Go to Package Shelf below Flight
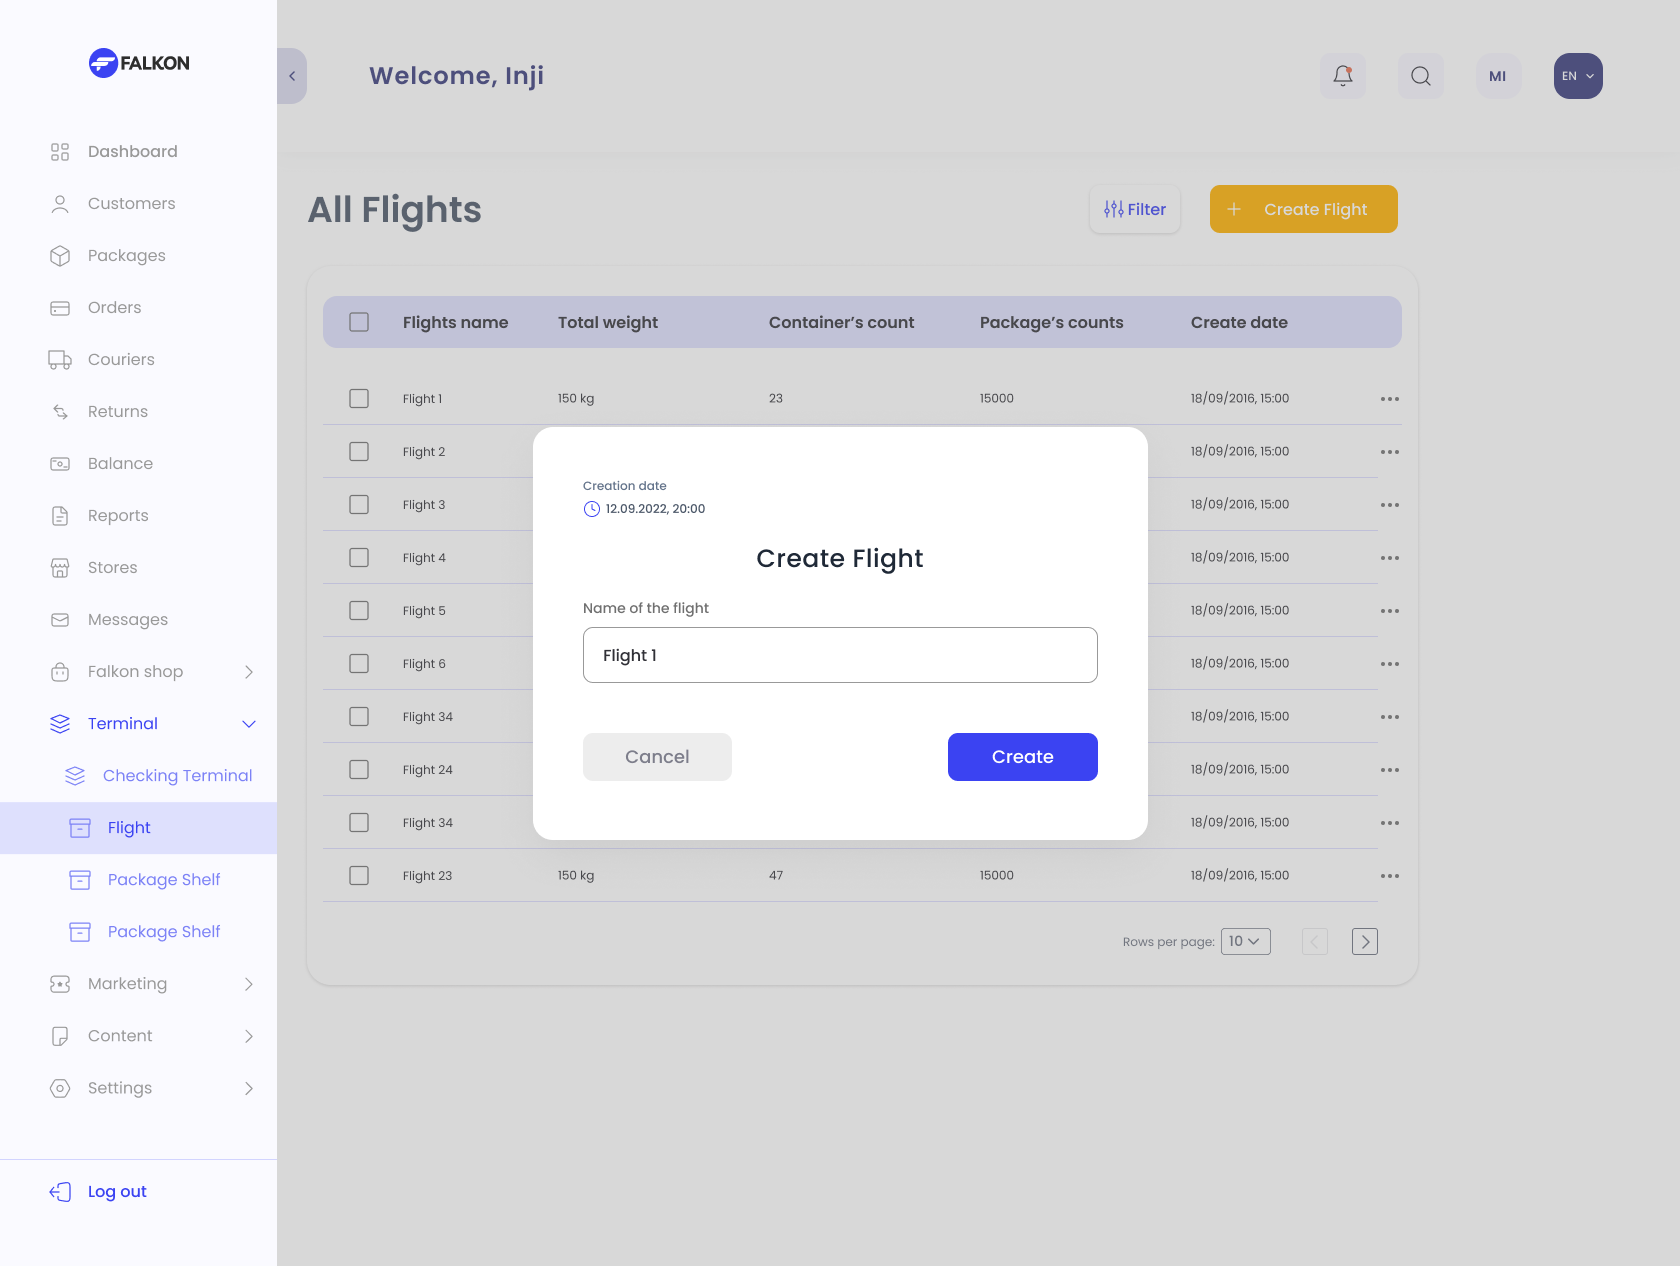 point(163,880)
